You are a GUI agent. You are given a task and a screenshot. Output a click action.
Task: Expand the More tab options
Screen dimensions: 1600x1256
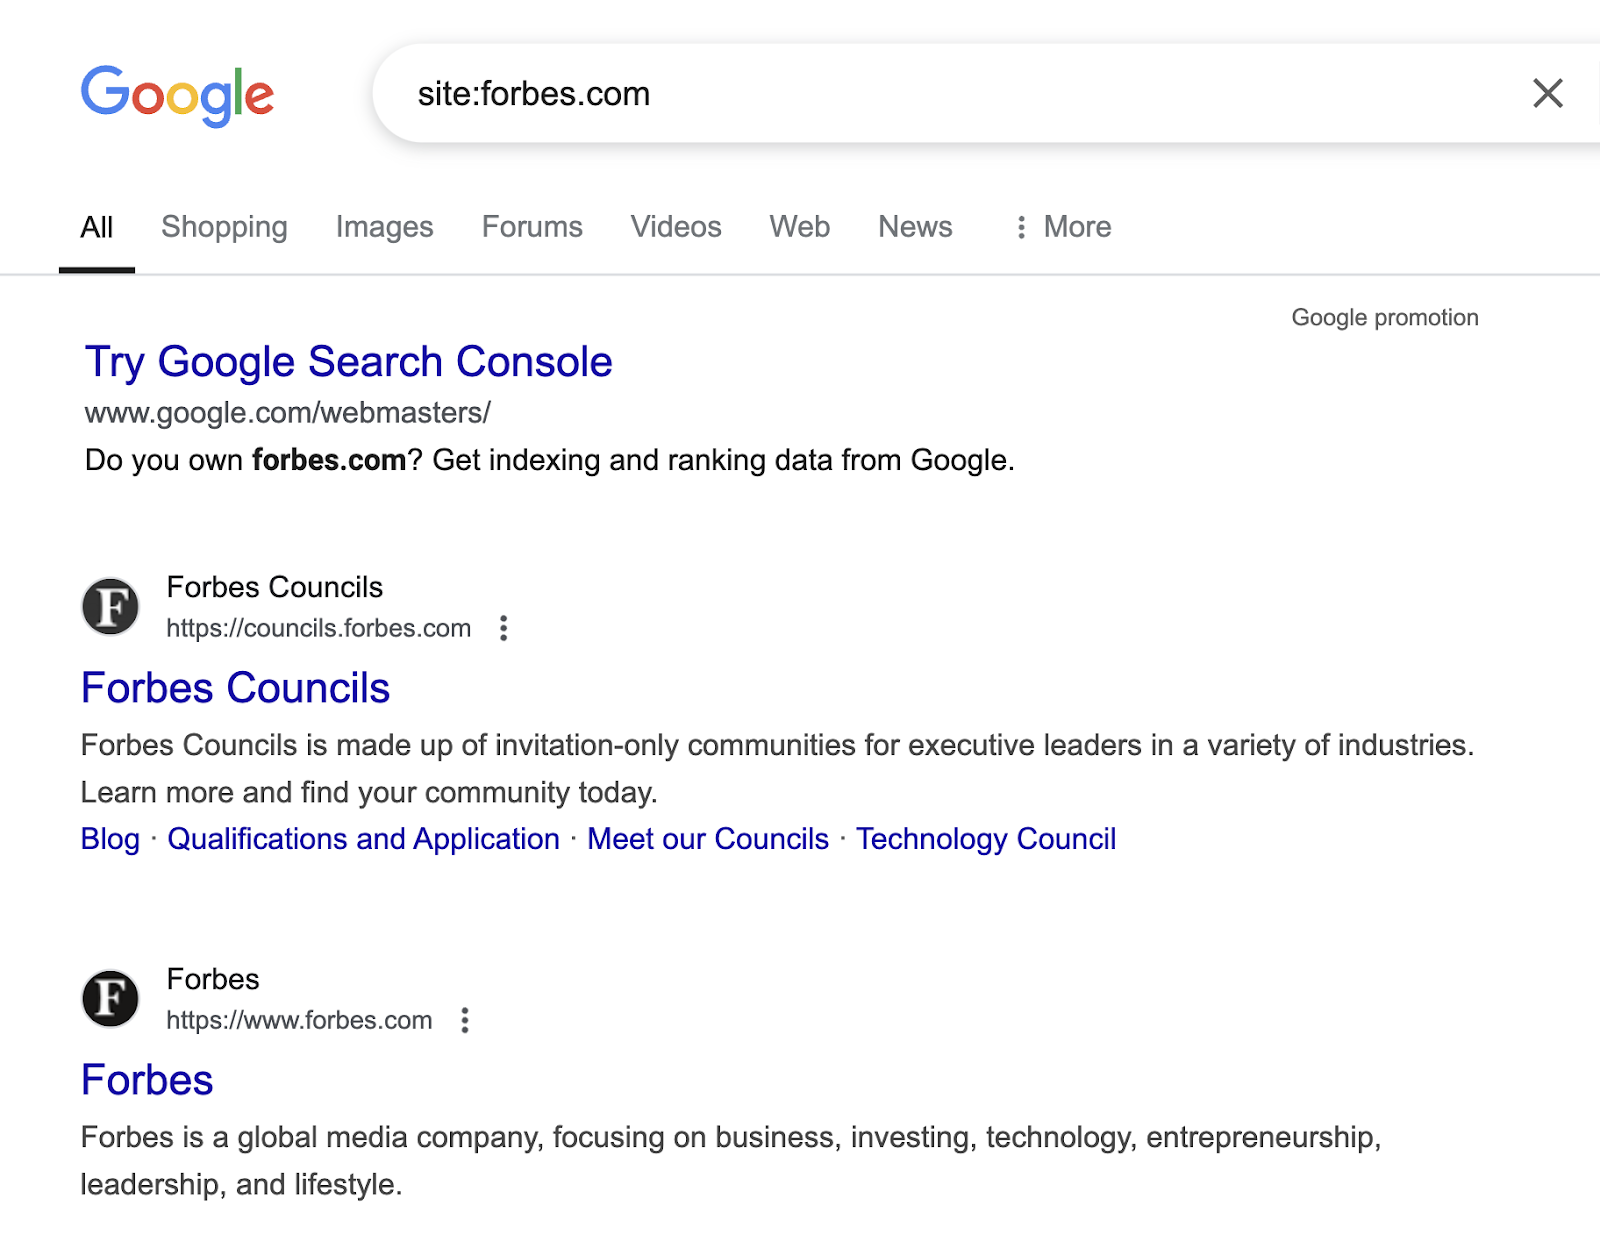(1076, 227)
